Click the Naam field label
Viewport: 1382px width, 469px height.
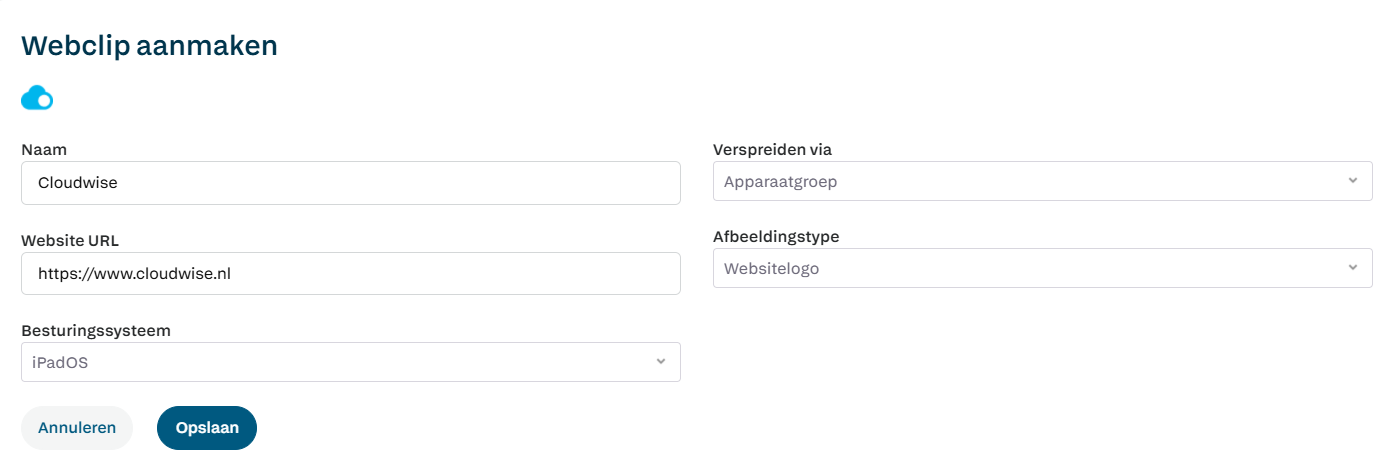pyautogui.click(x=44, y=150)
